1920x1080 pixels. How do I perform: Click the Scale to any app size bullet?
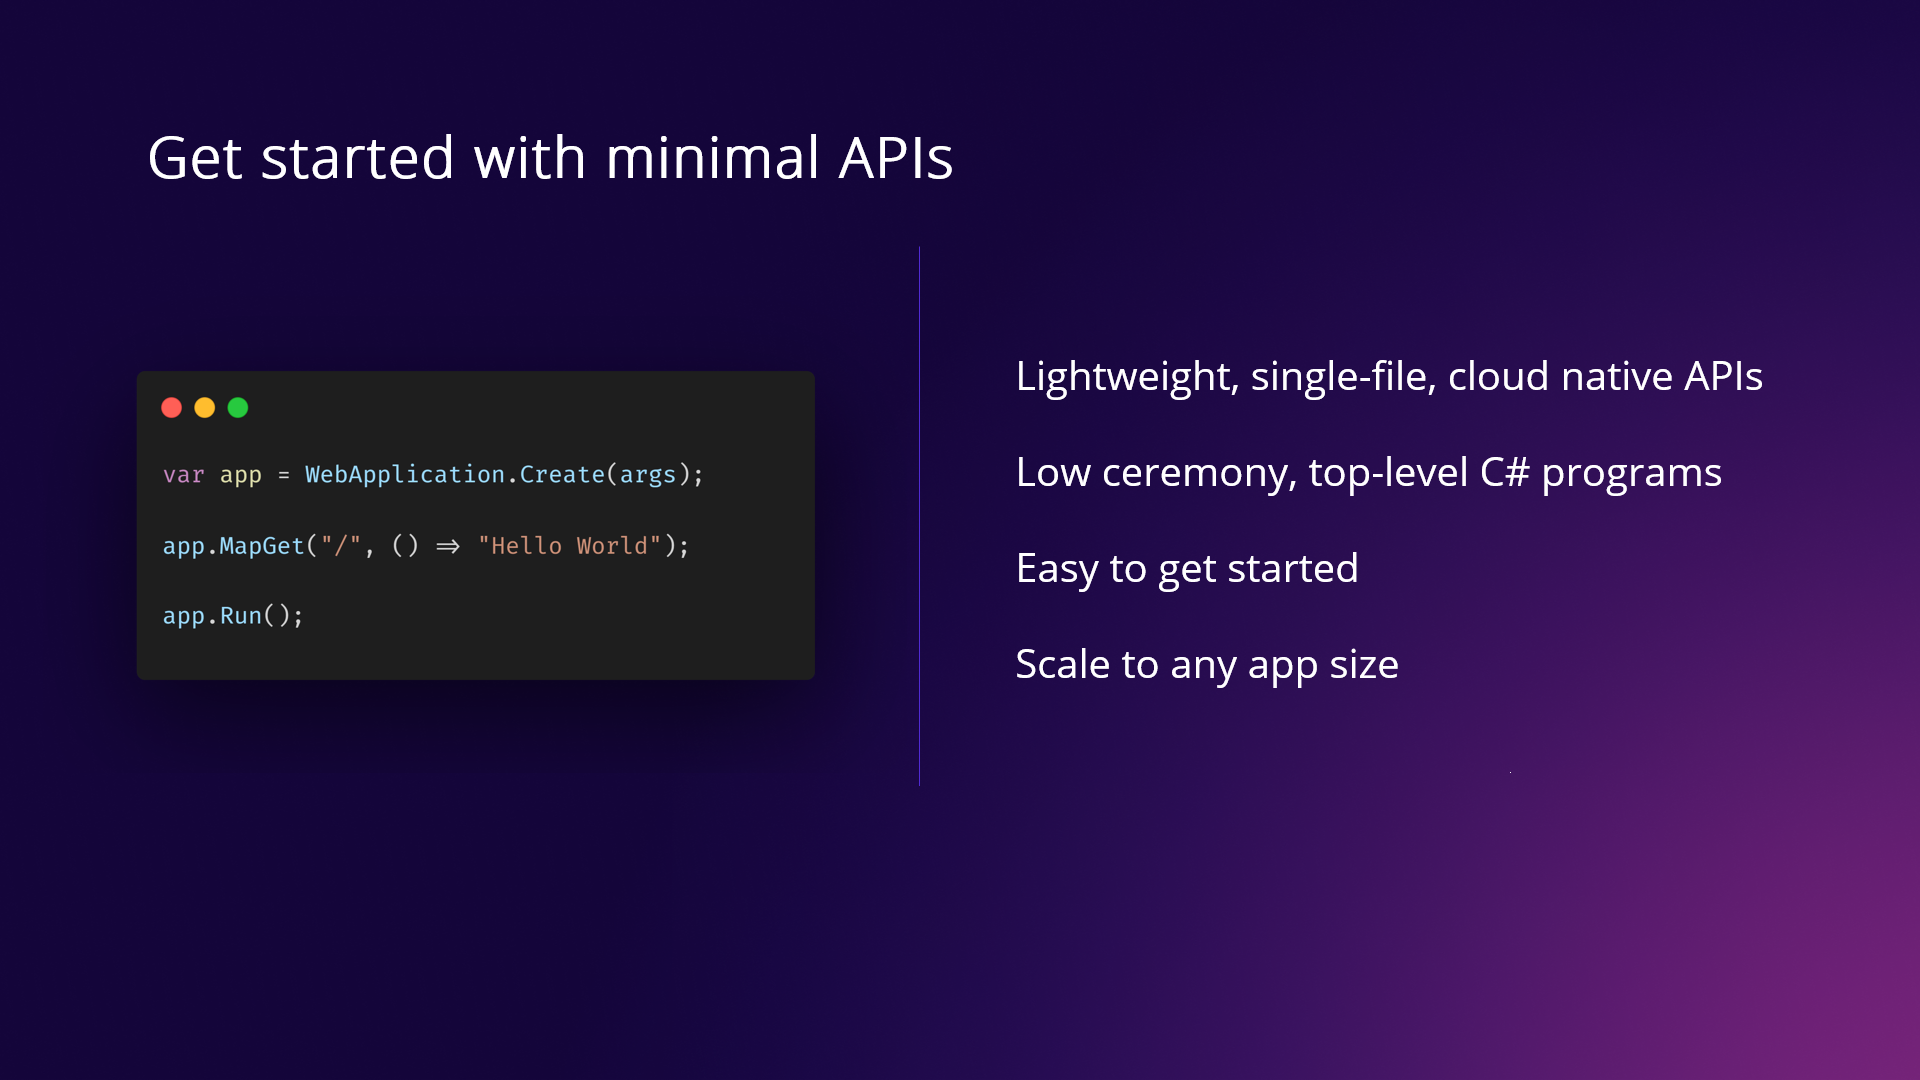tap(1207, 664)
